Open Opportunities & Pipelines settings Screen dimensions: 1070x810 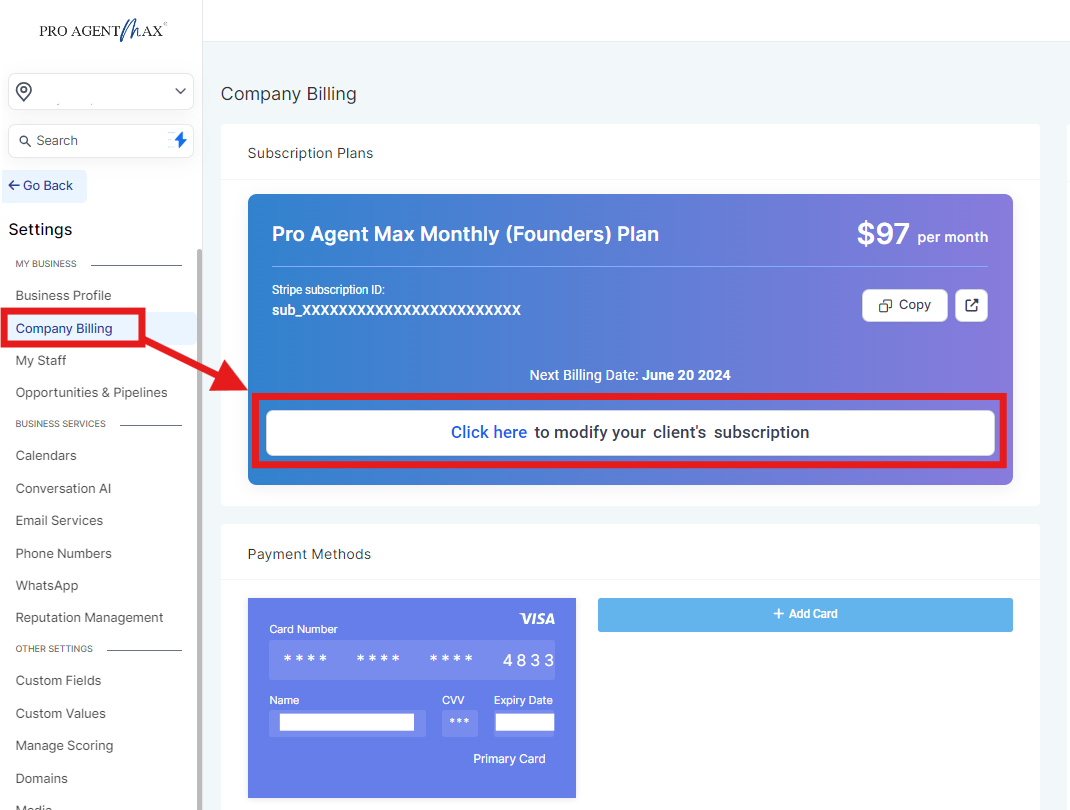91,393
